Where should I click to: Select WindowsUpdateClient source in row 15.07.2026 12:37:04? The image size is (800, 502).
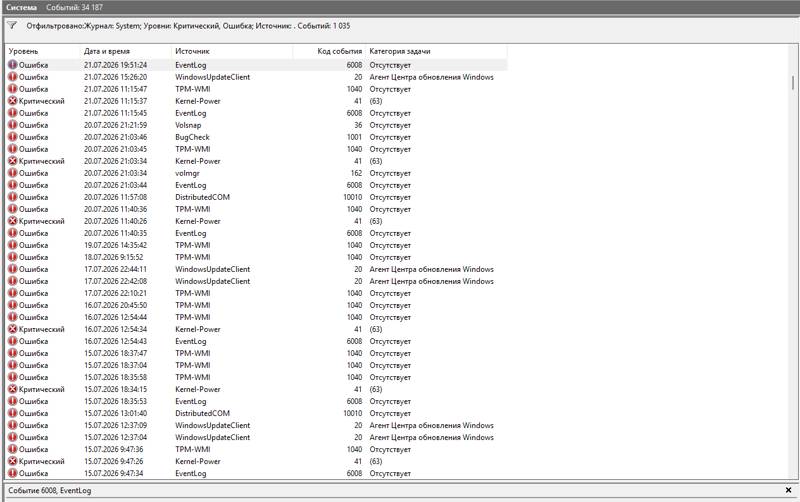point(213,437)
